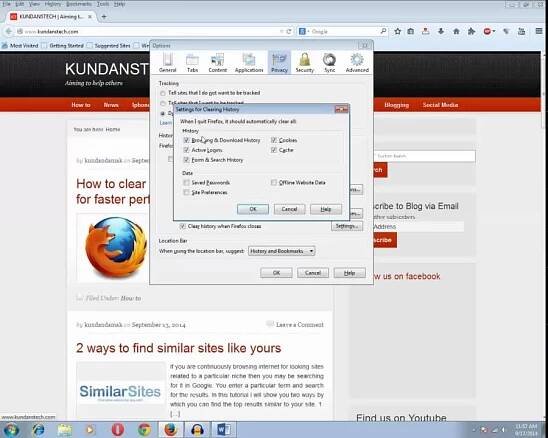Open the Sync options pane icon
Screen dimensions: 548x438
pyautogui.click(x=329, y=63)
